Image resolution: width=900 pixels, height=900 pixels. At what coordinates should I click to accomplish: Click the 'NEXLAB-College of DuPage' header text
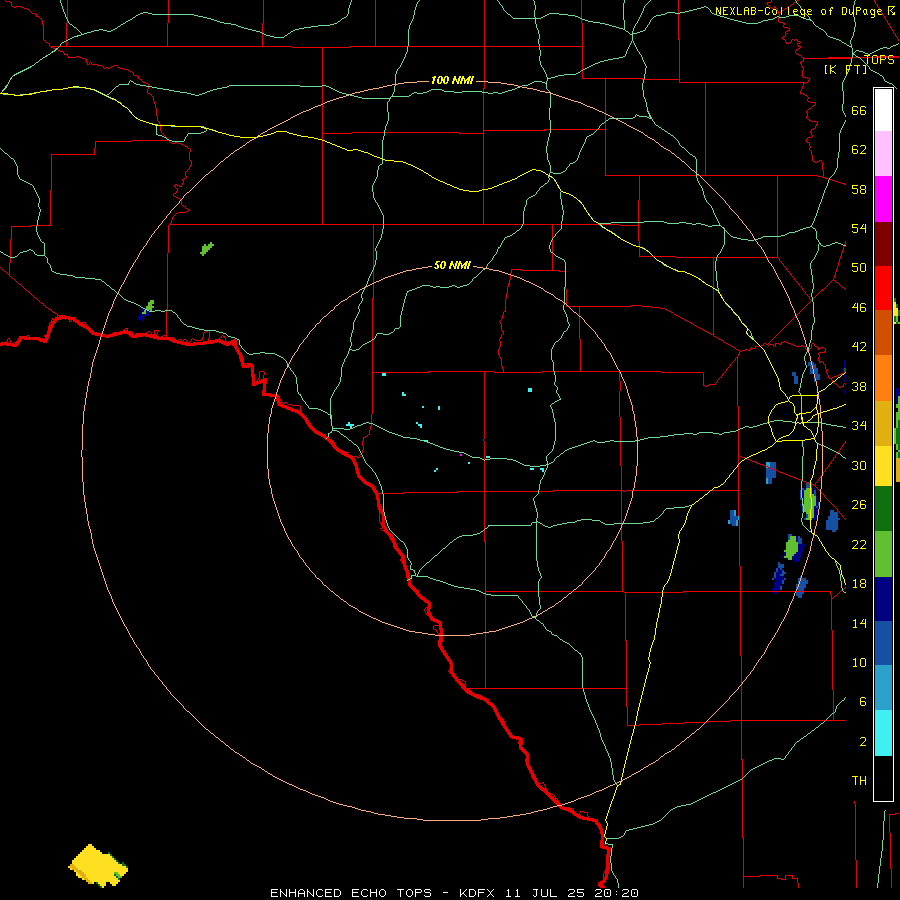[x=798, y=11]
